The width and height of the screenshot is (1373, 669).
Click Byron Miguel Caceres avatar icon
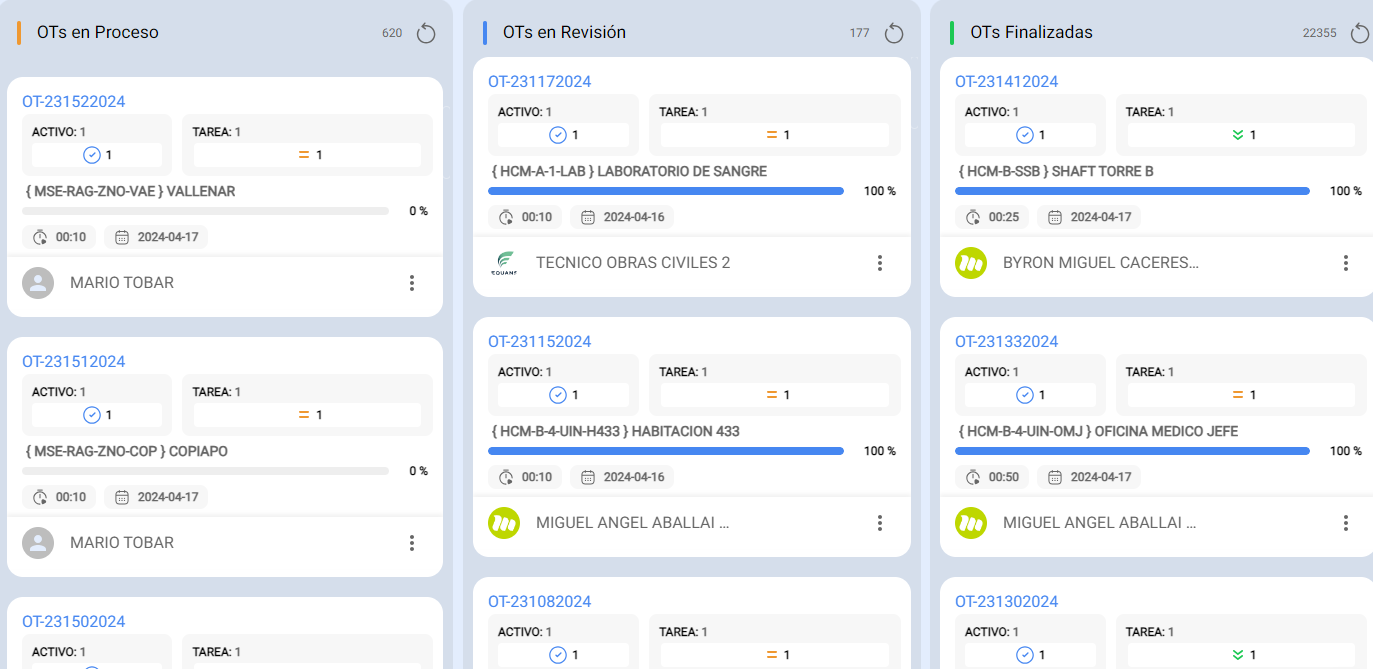pos(971,263)
